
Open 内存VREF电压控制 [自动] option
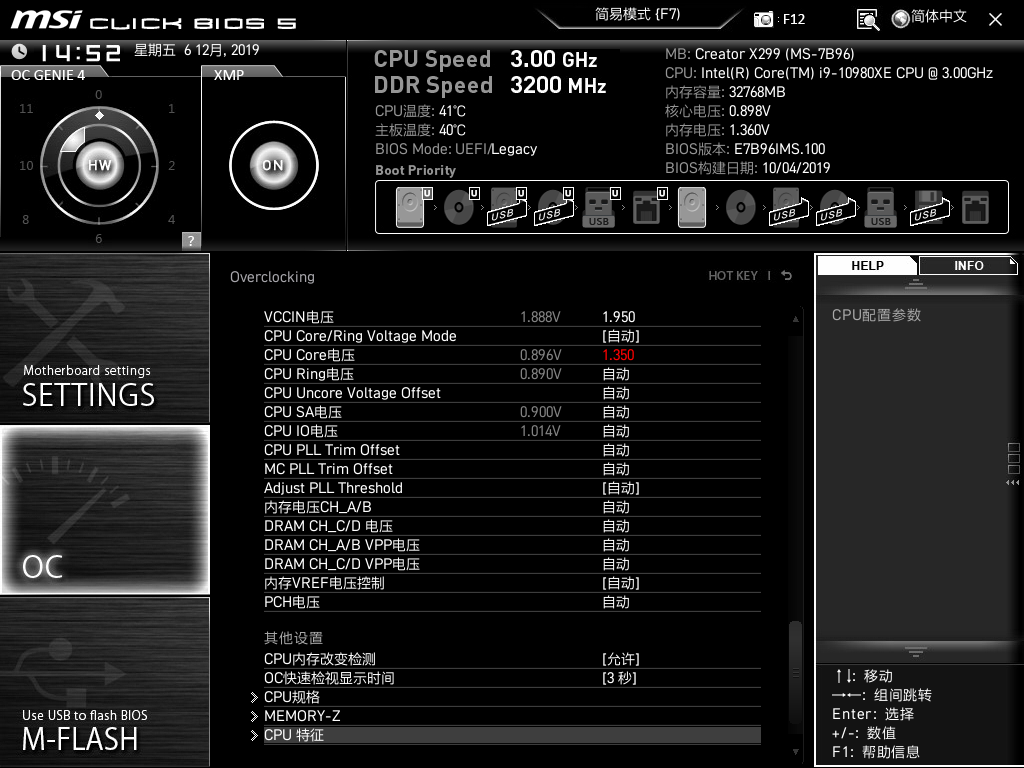620,583
